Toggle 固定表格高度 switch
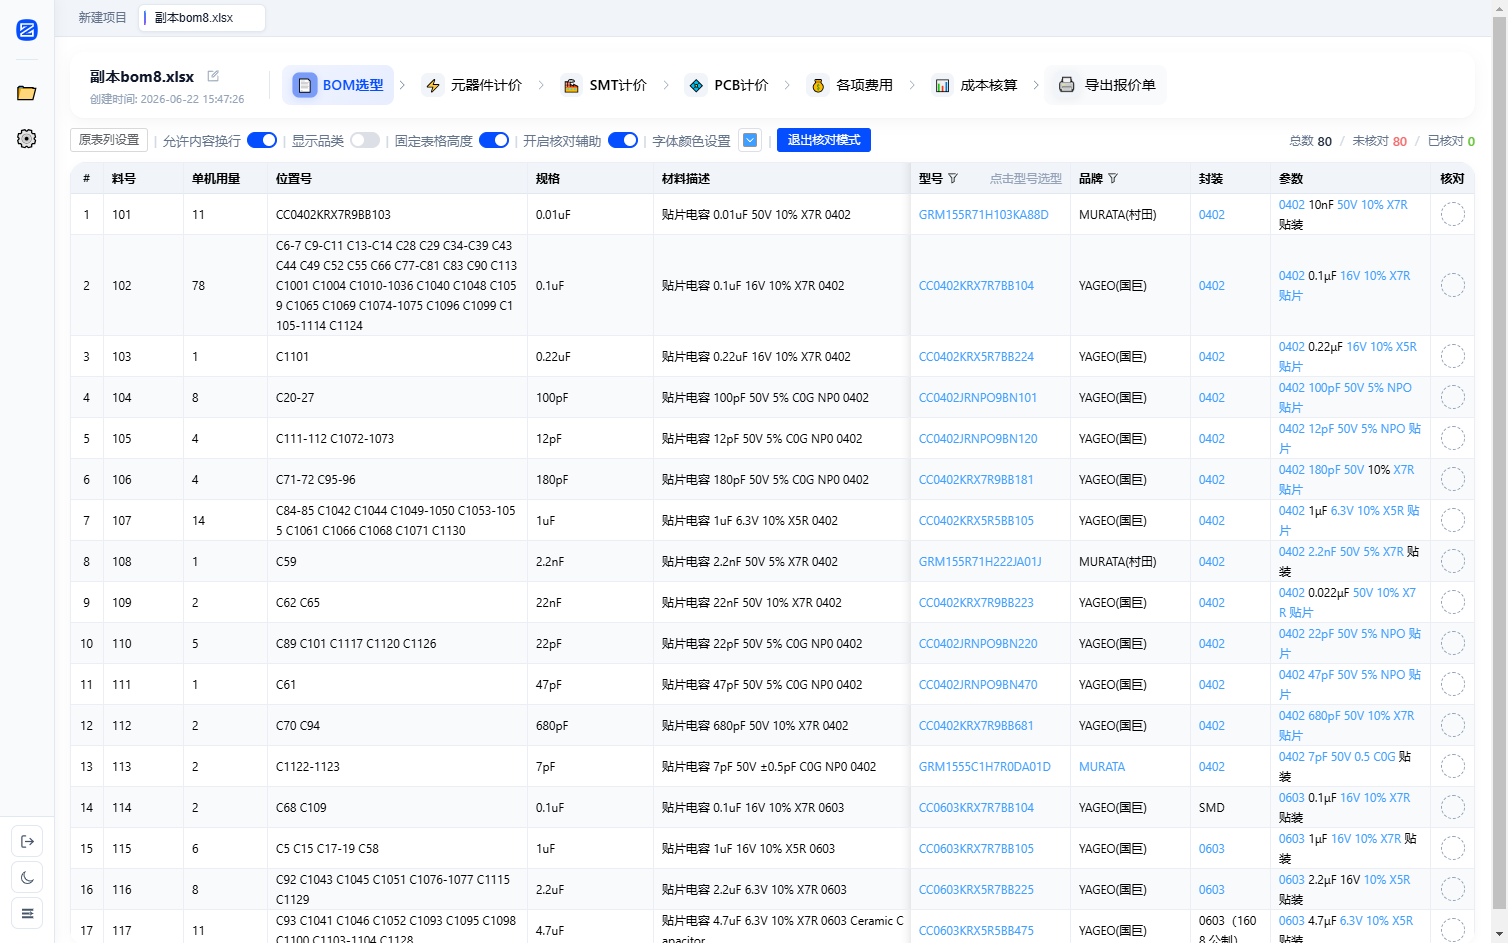This screenshot has height=943, width=1508. (494, 140)
